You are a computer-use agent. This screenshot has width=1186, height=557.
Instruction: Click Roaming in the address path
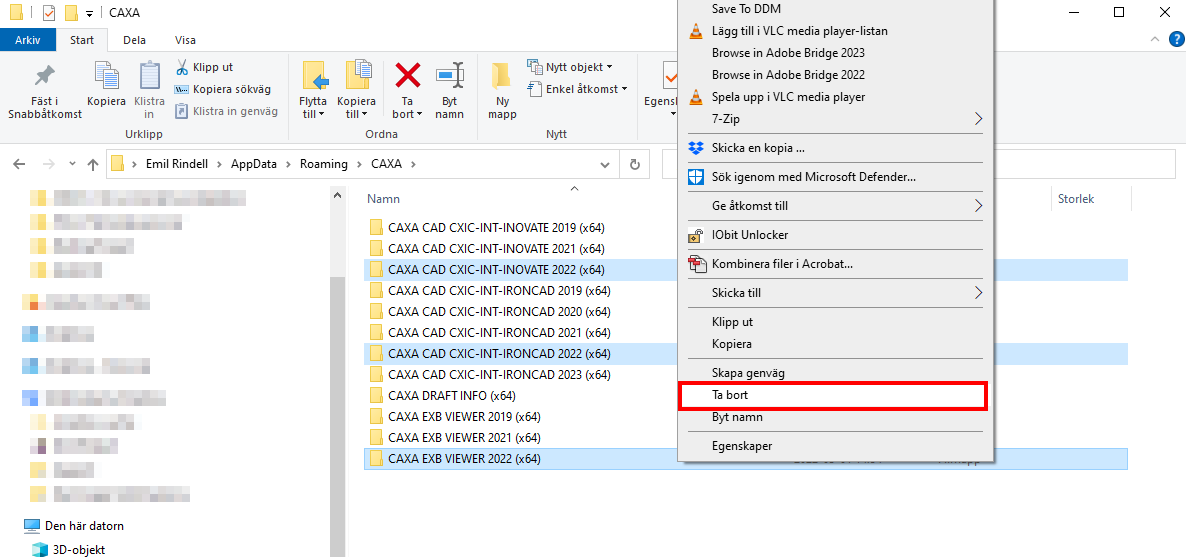click(324, 163)
